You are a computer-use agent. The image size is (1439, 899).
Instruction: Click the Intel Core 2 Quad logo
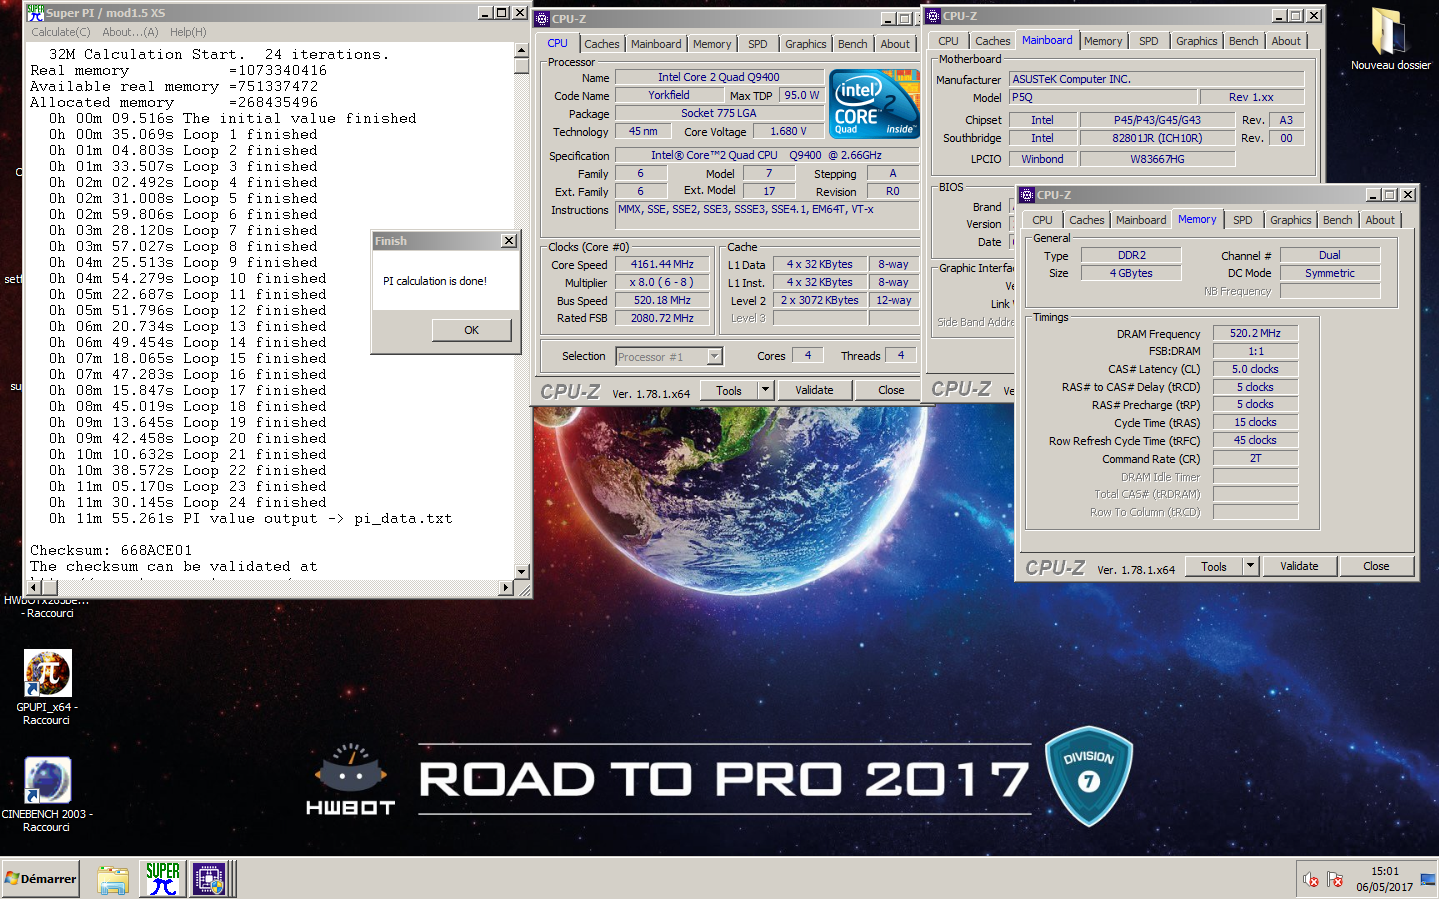click(873, 103)
